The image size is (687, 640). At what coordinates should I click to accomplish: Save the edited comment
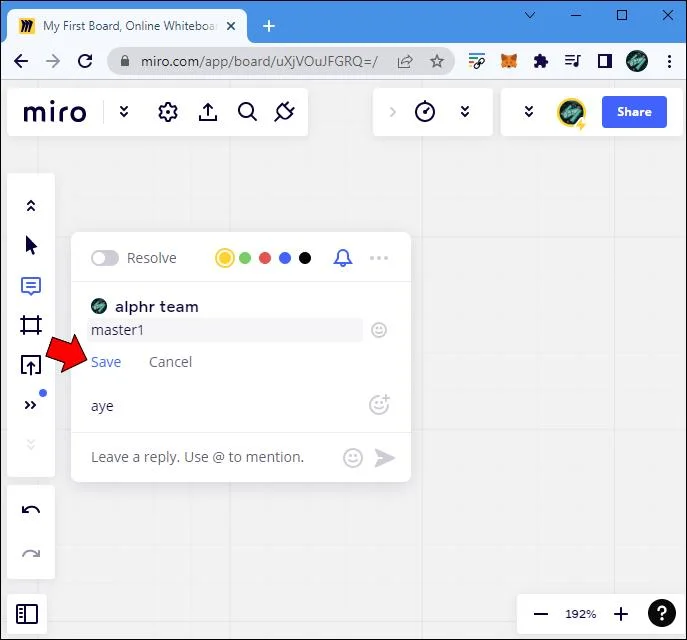[x=106, y=362]
